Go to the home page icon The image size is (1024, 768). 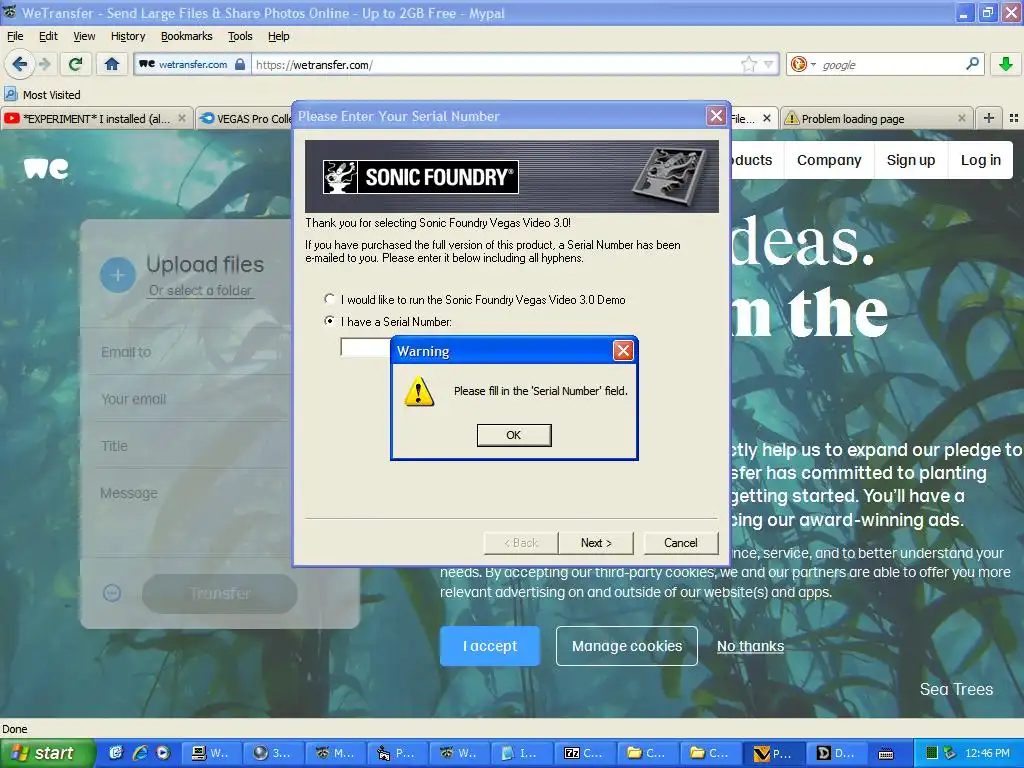(x=112, y=64)
